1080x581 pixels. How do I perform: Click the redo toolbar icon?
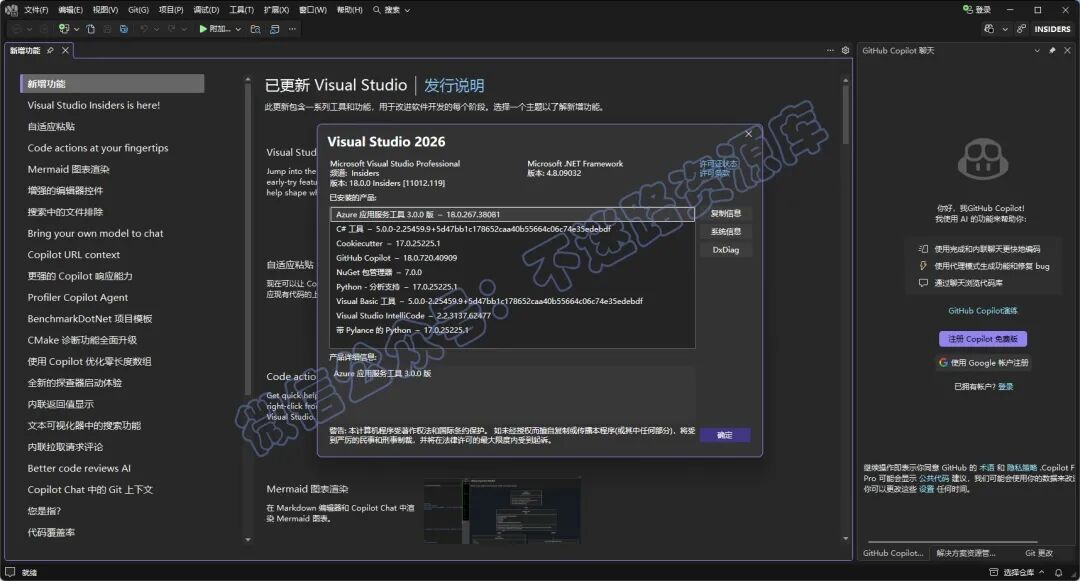click(172, 29)
